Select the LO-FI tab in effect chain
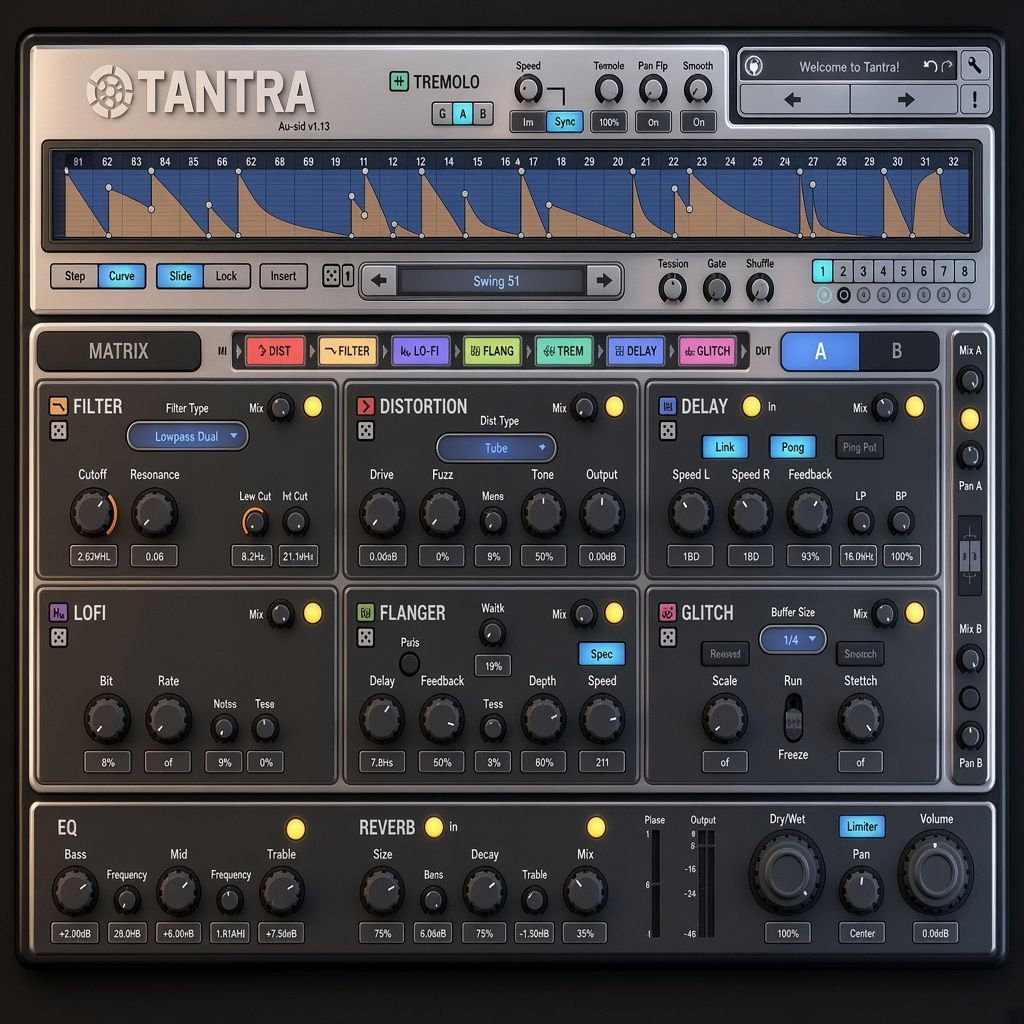 coord(420,351)
